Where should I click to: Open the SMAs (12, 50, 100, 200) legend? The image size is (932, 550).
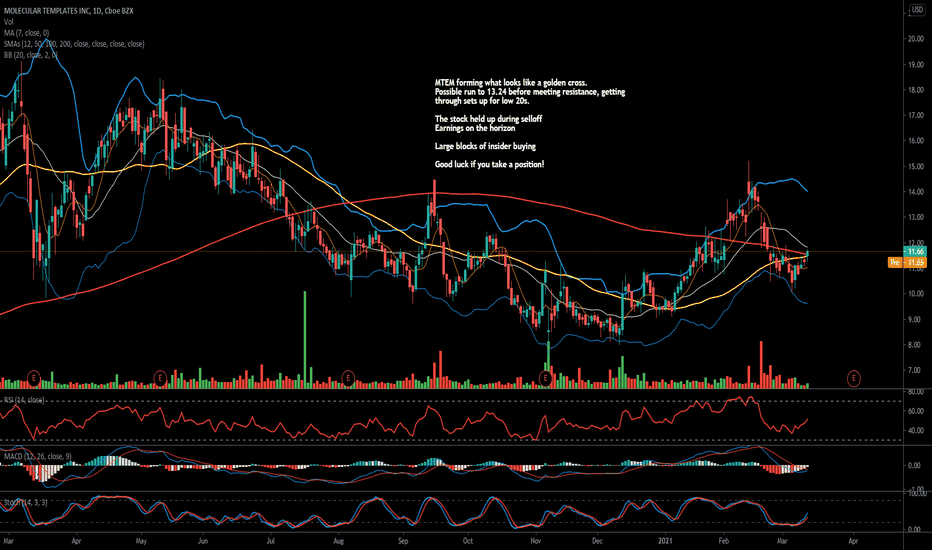[x=74, y=43]
